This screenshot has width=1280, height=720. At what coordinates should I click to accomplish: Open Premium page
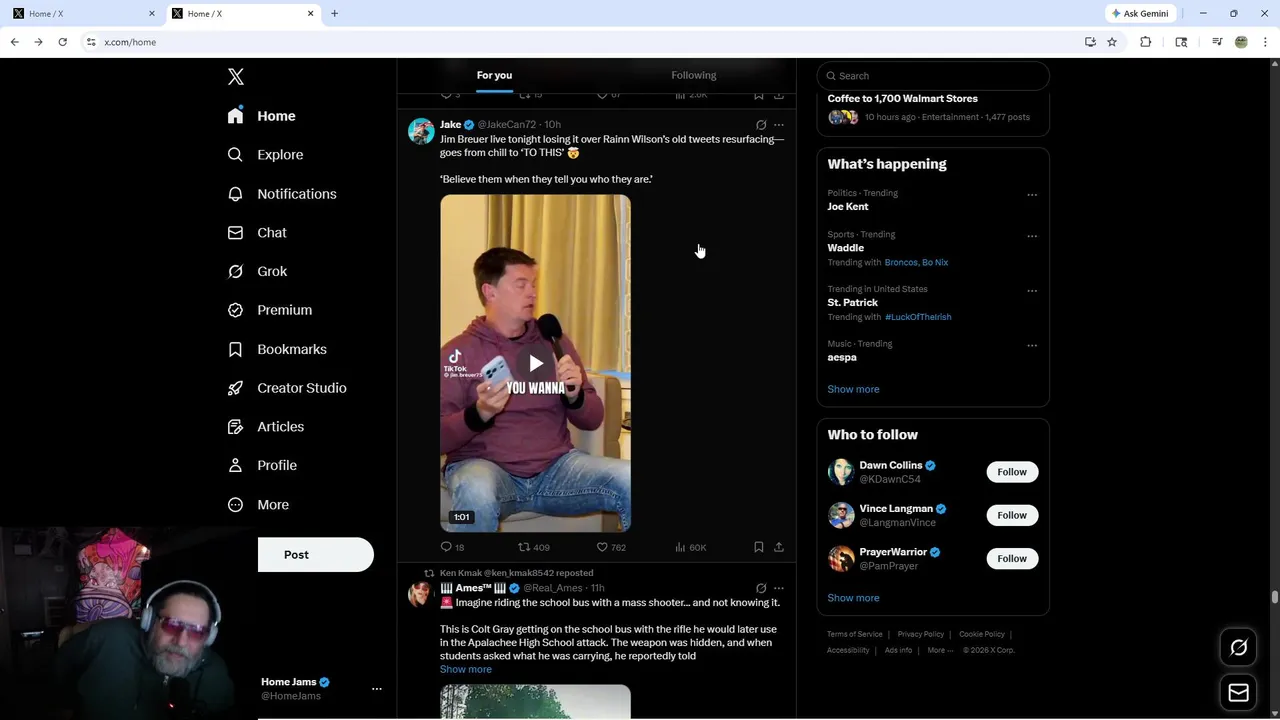(x=270, y=310)
